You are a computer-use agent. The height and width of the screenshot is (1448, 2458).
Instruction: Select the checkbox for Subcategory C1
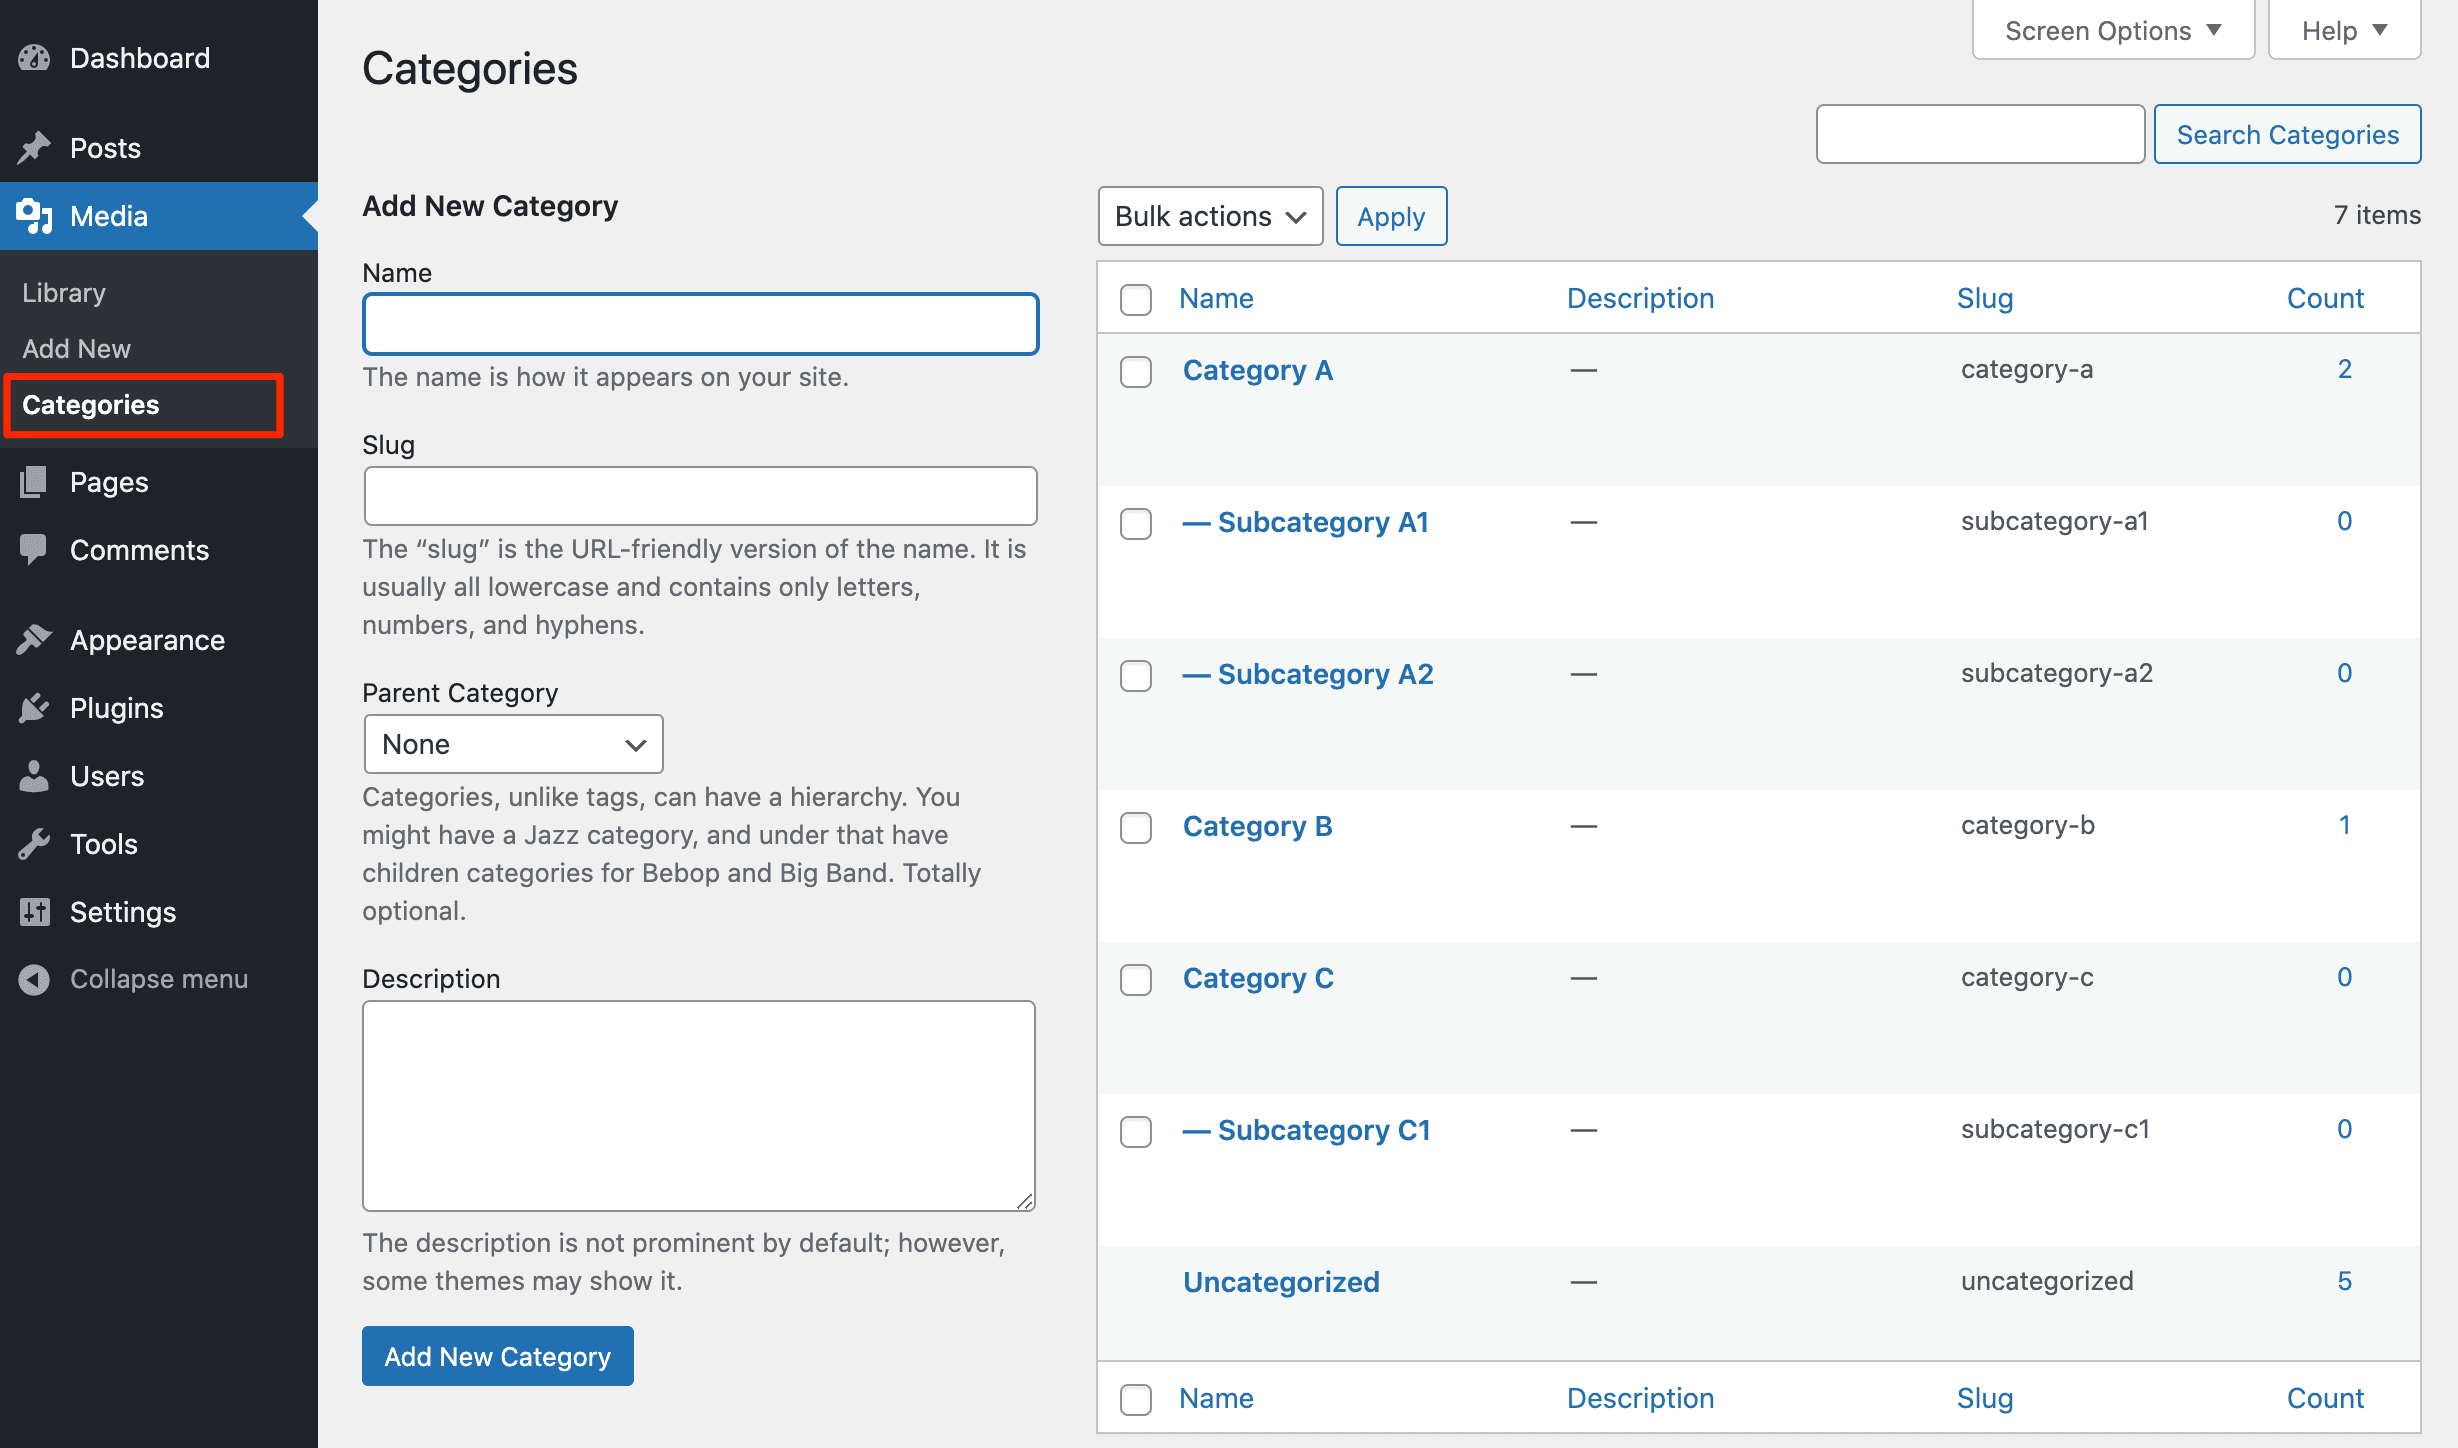tap(1135, 1132)
